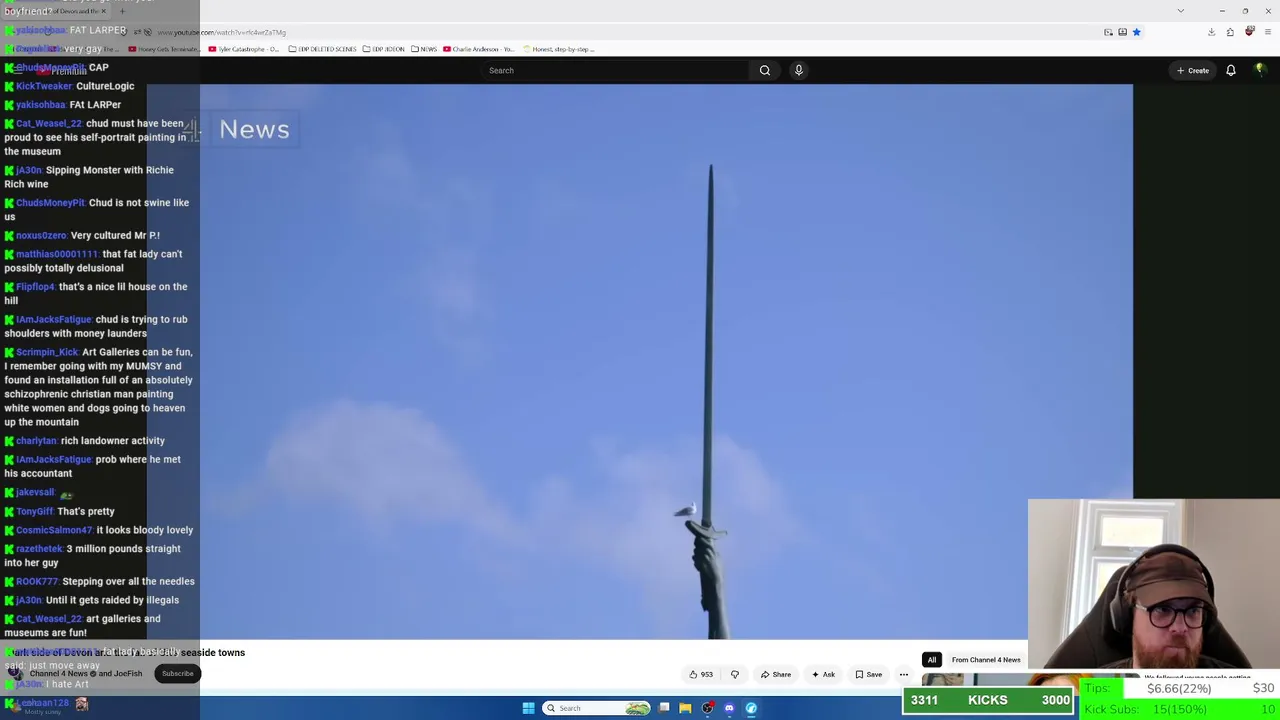
Task: Open Windows Start menu
Action: pyautogui.click(x=528, y=708)
